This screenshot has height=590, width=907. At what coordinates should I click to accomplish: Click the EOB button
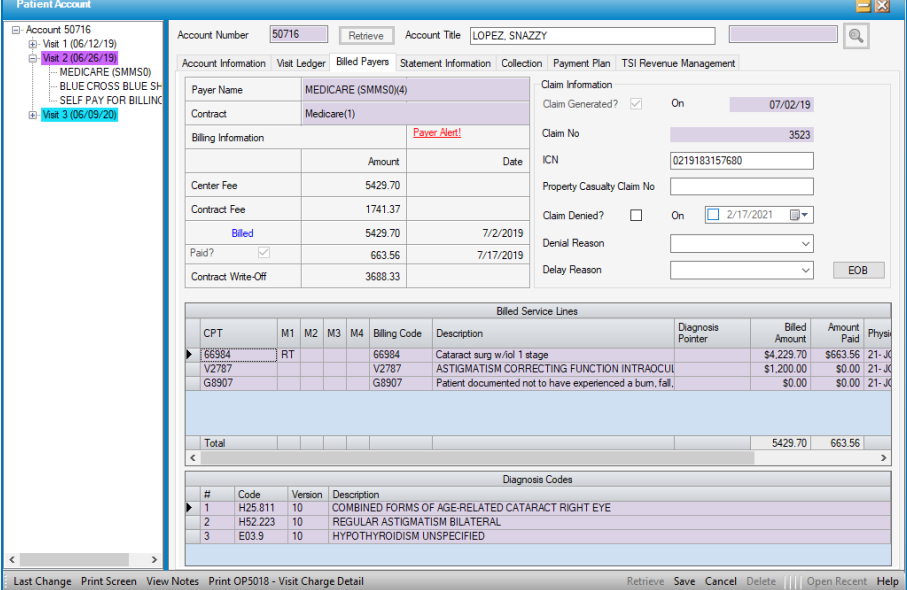click(x=858, y=270)
